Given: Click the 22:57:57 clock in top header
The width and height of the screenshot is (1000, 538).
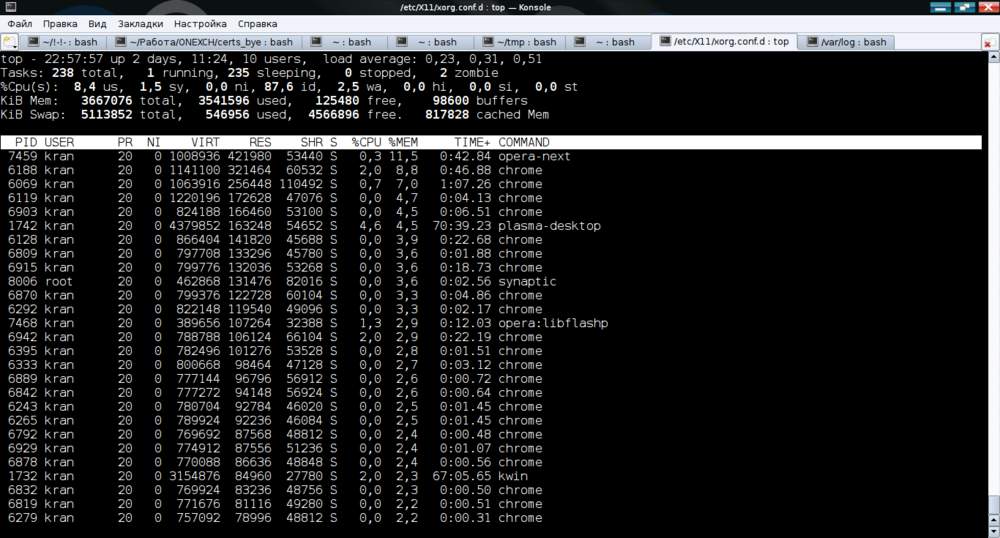Looking at the screenshot, I should 73,59.
